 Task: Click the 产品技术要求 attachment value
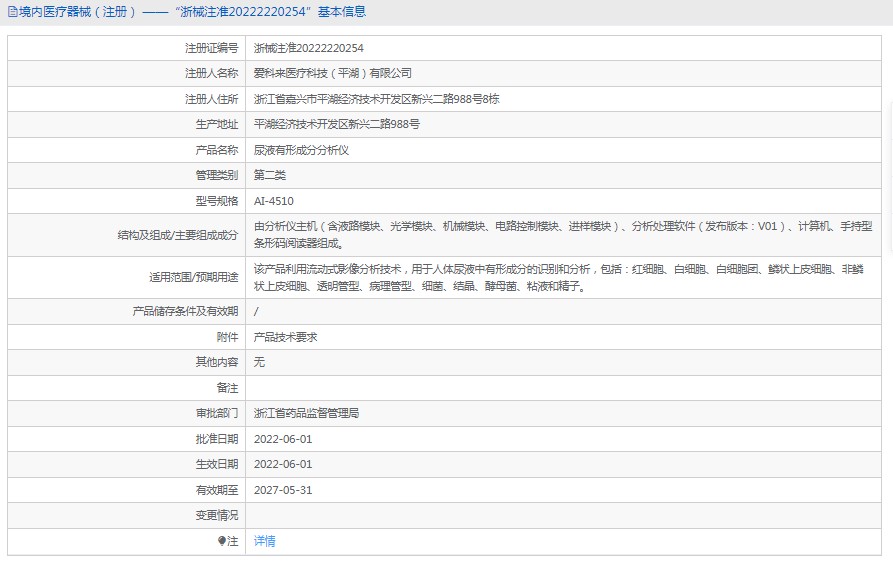pyautogui.click(x=285, y=337)
